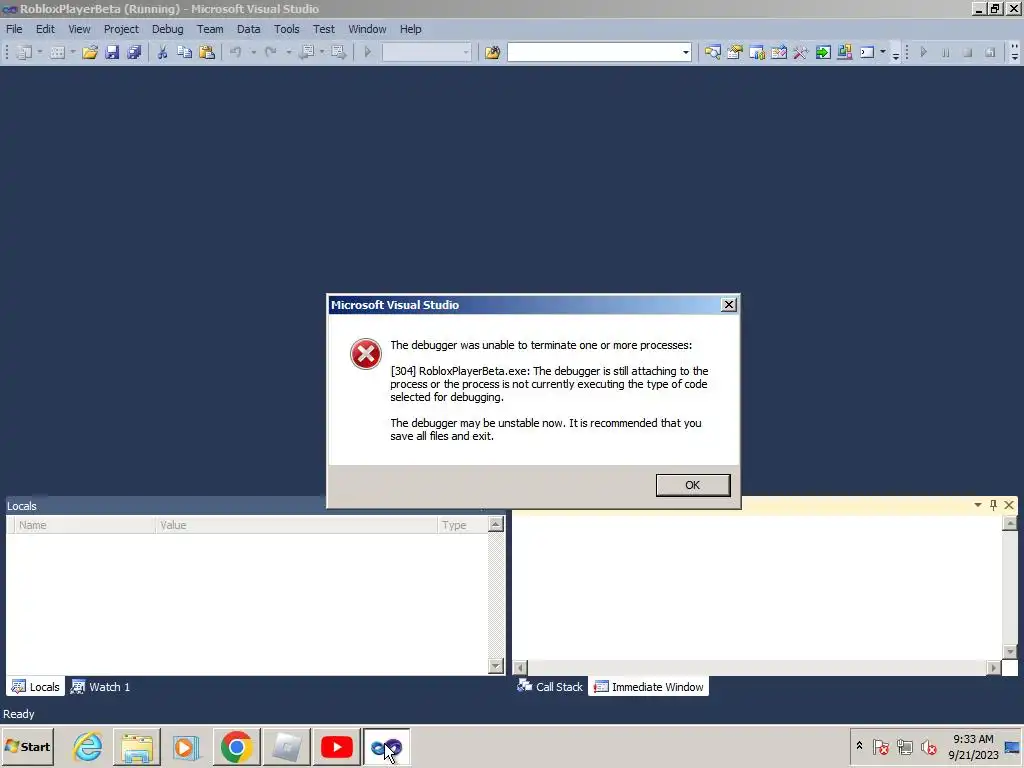Expand the New Project dropdown arrow

[40, 52]
